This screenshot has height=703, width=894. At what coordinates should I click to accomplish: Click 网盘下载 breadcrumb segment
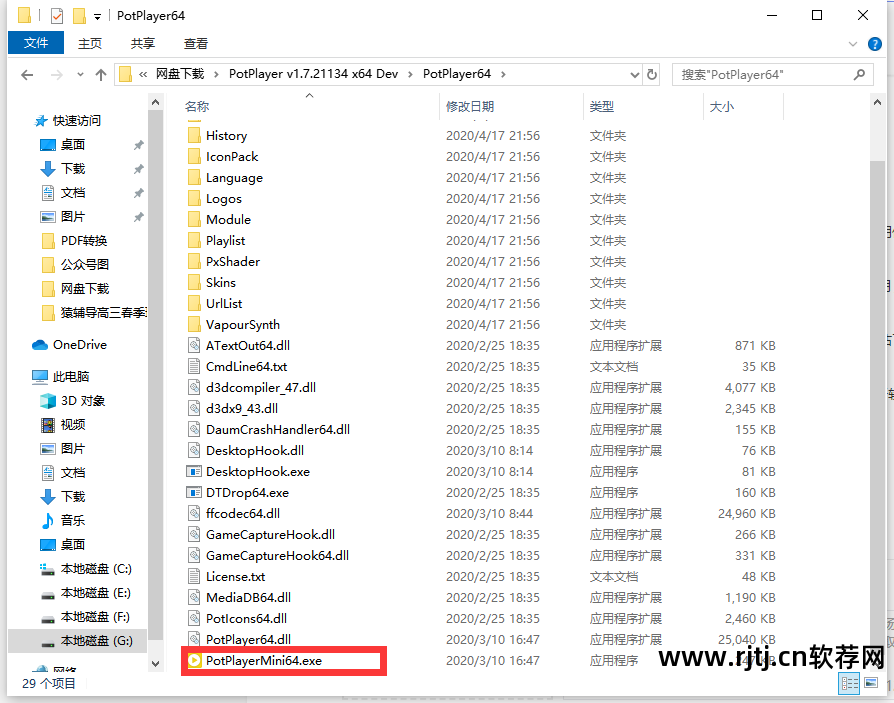pyautogui.click(x=180, y=74)
